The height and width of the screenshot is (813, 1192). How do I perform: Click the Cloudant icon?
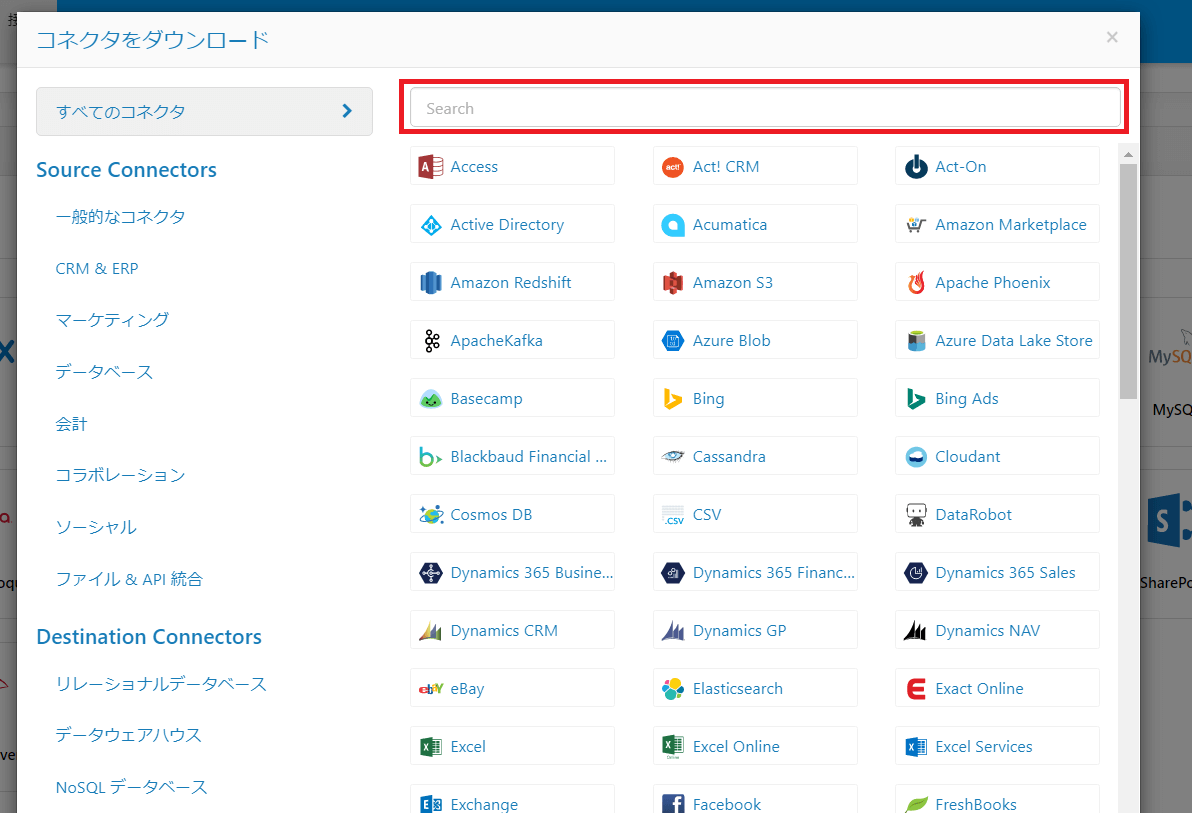(x=916, y=457)
